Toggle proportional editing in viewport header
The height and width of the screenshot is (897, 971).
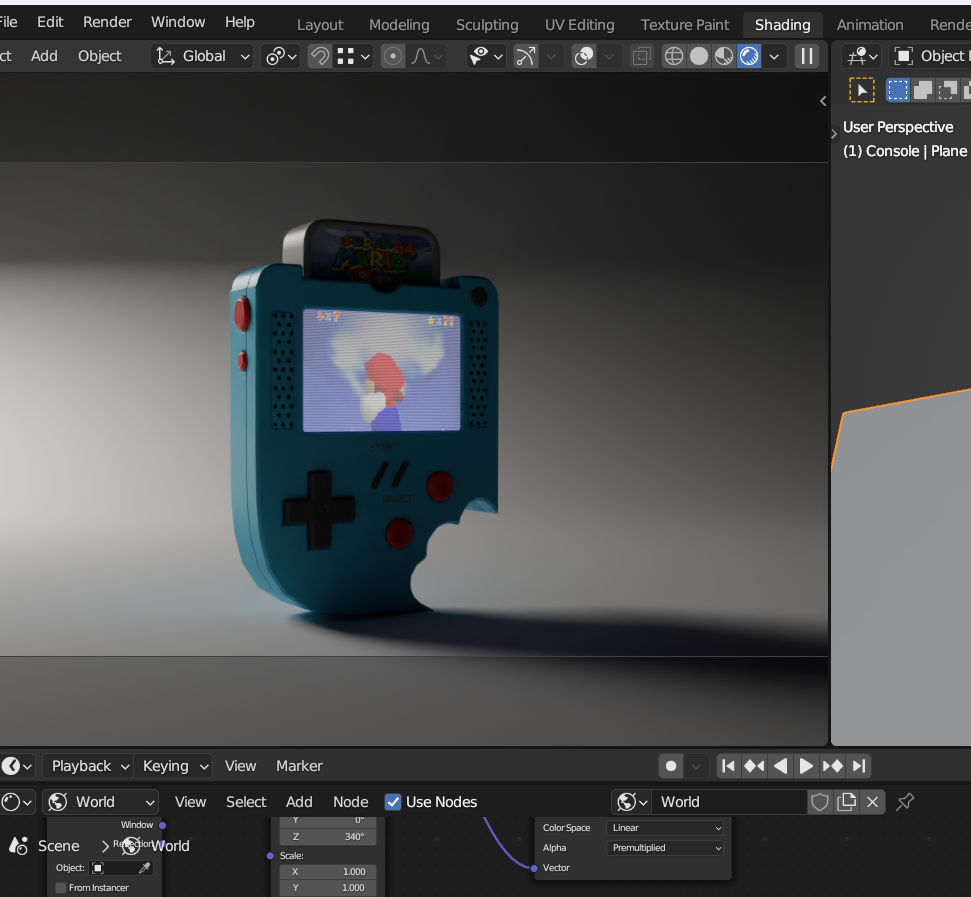[x=393, y=56]
